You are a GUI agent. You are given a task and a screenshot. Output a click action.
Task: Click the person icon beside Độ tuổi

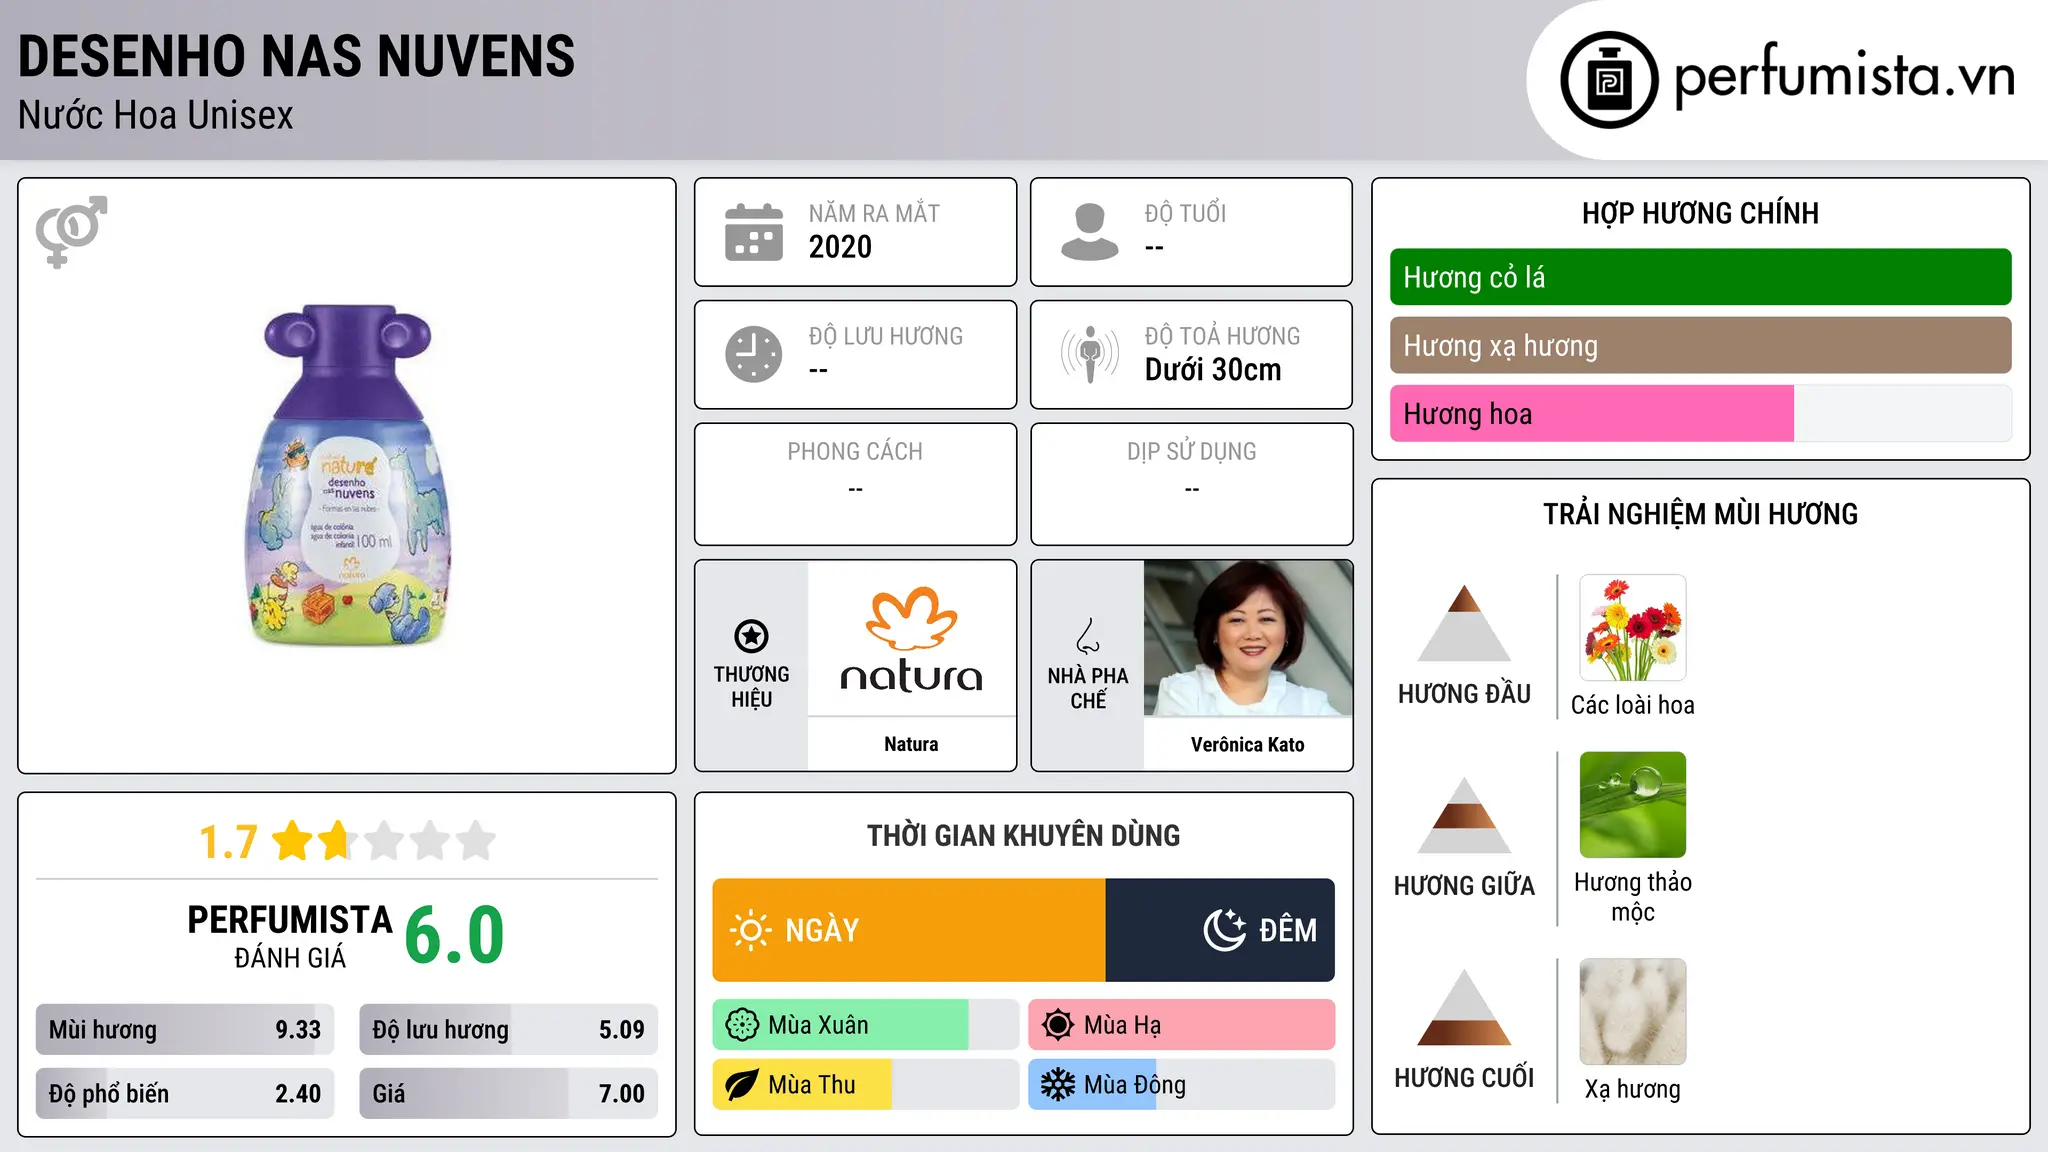click(x=1090, y=232)
